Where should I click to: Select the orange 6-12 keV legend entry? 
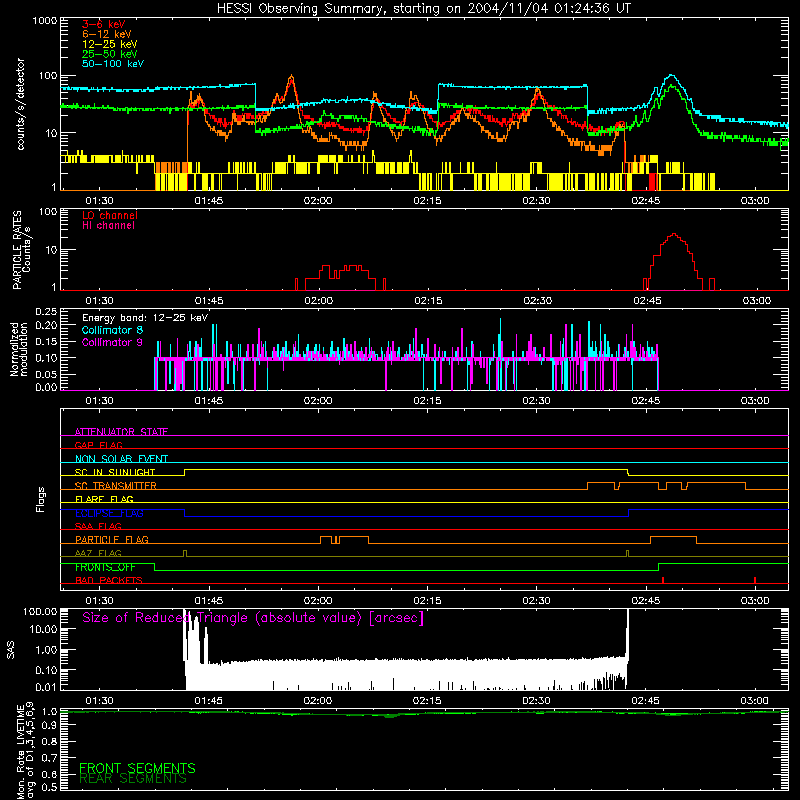[x=107, y=34]
